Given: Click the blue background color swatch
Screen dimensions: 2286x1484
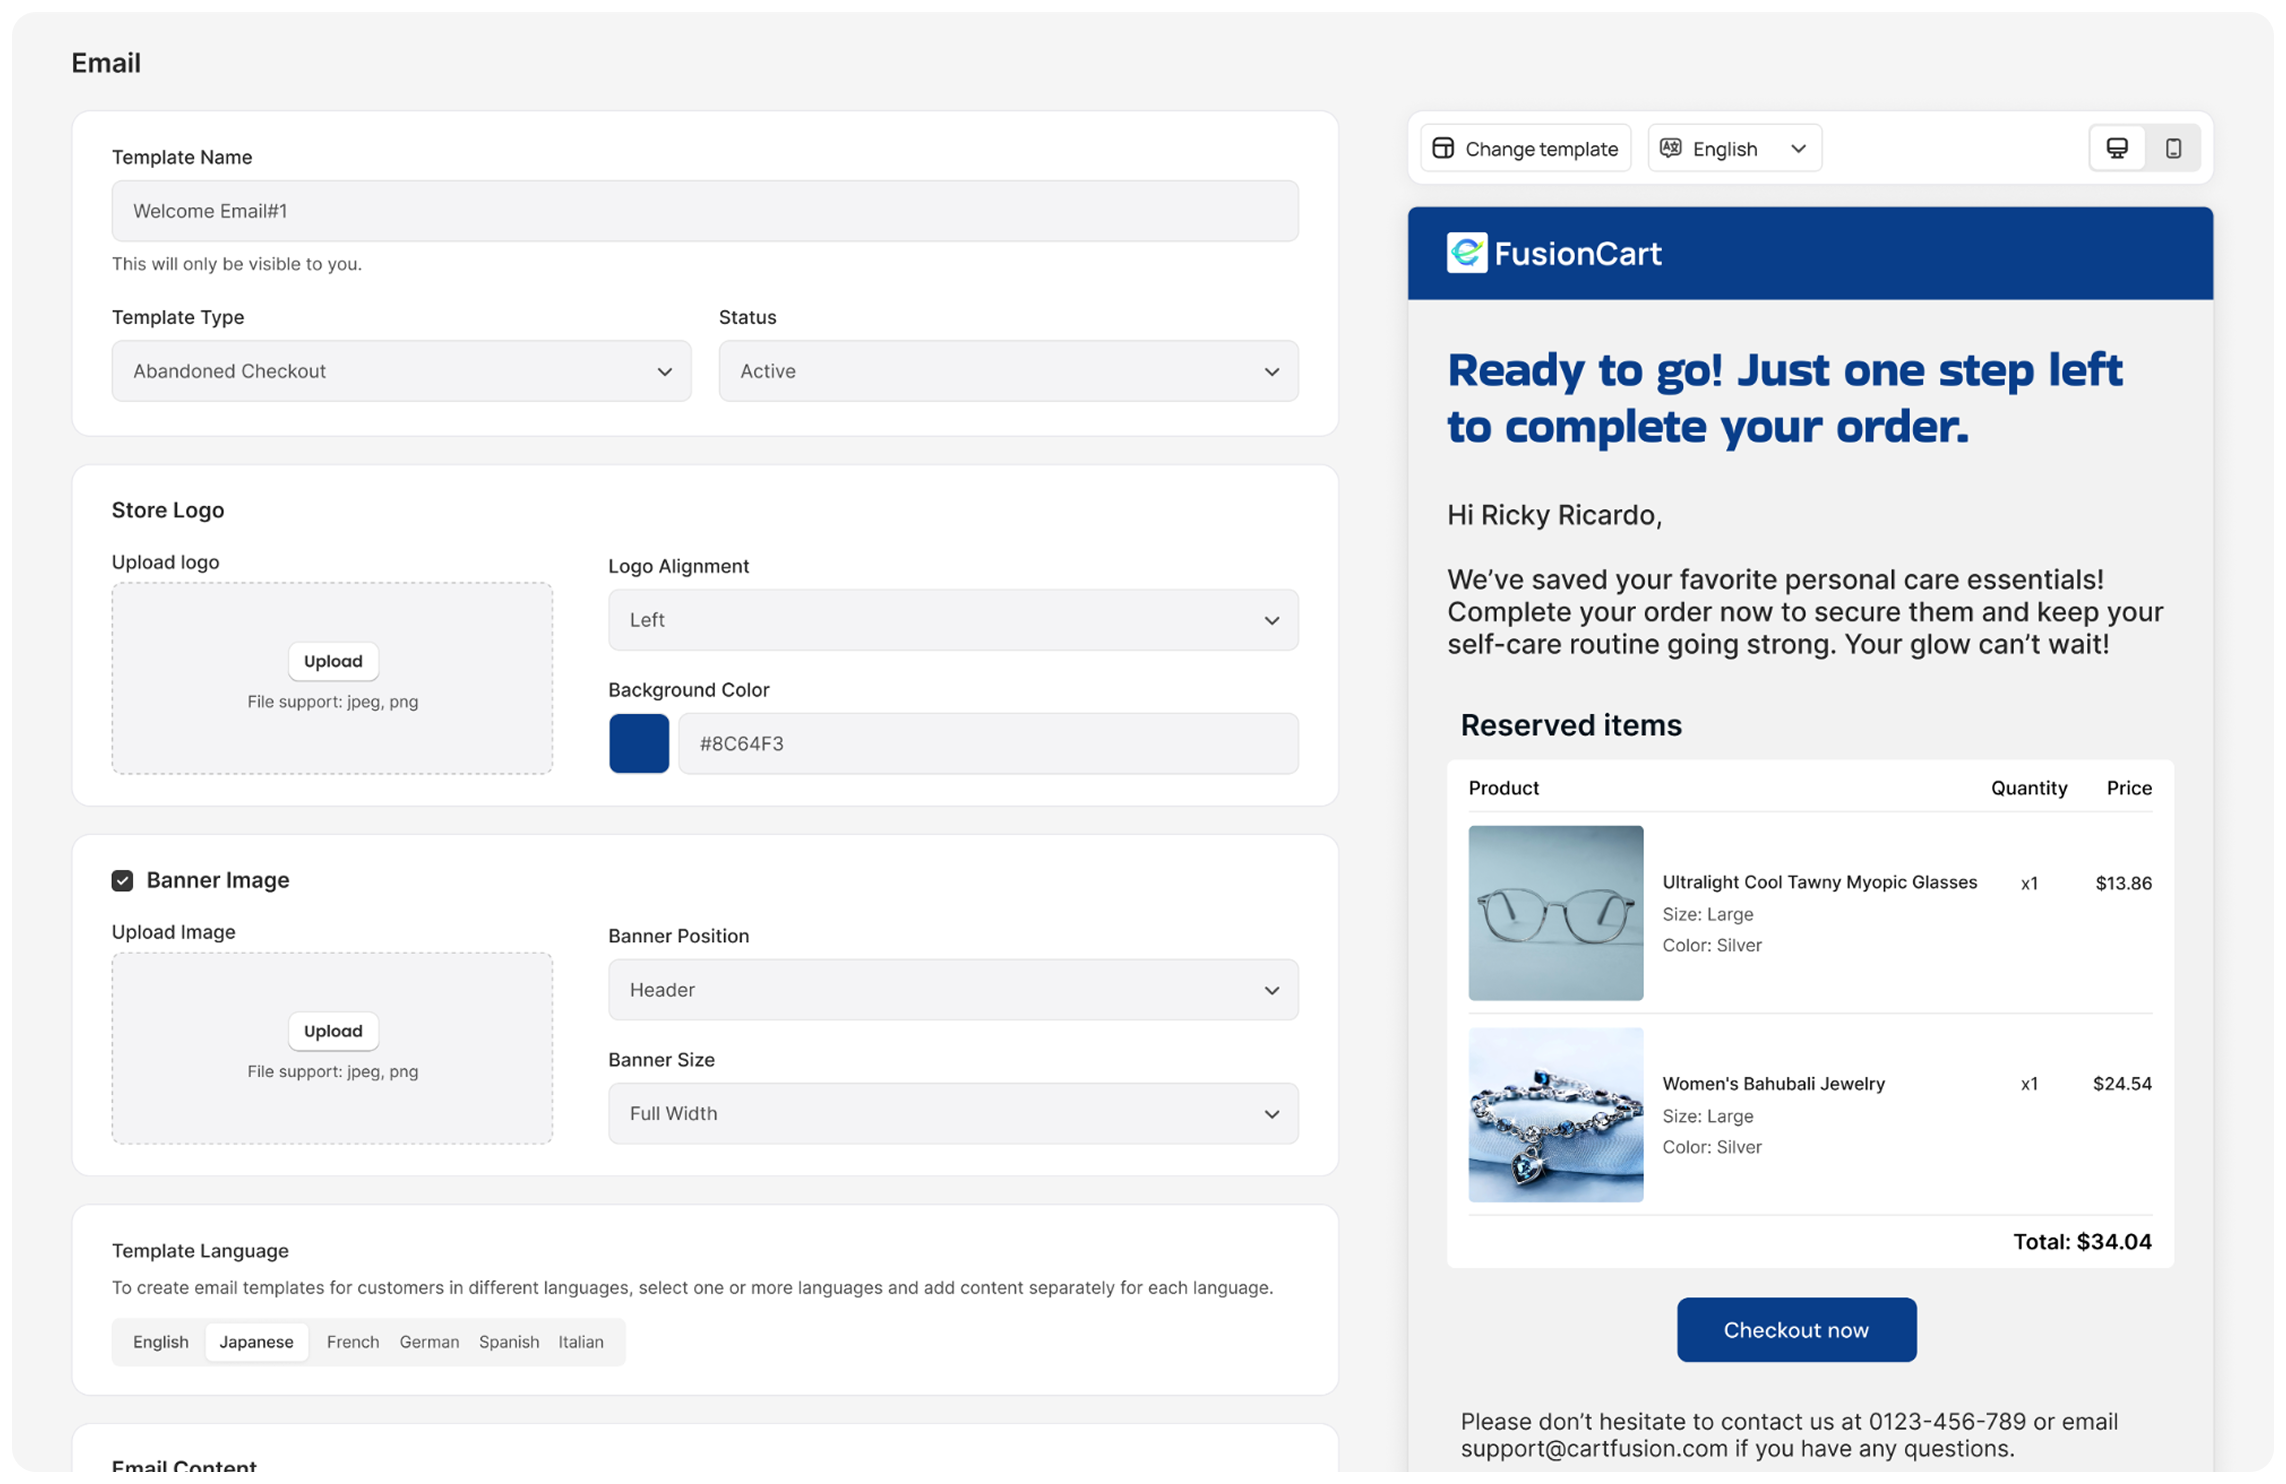Looking at the screenshot, I should (639, 743).
